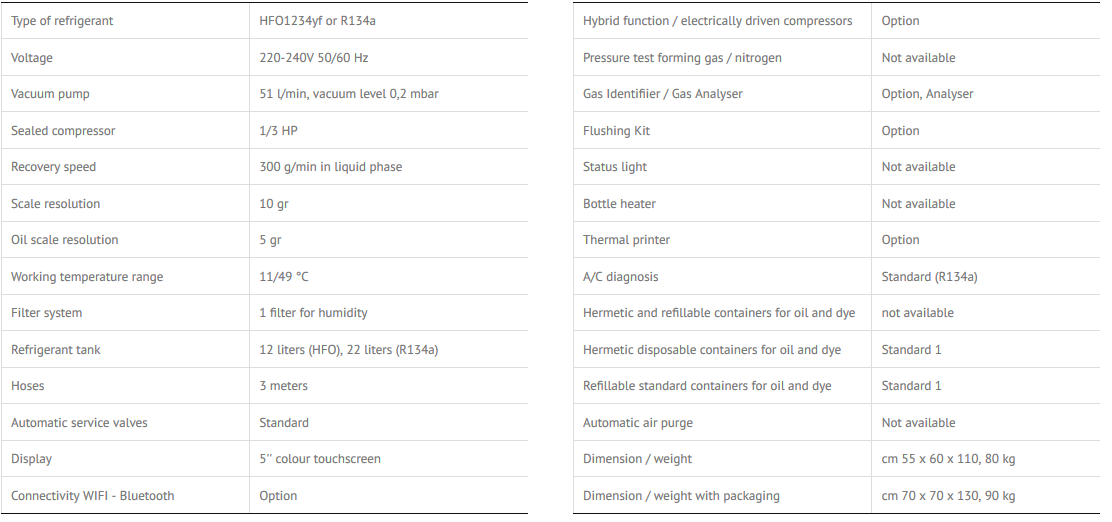Image resolution: width=1112 pixels, height=522 pixels.
Task: Select '300 g/min in liquid phase' text
Action: click(330, 167)
